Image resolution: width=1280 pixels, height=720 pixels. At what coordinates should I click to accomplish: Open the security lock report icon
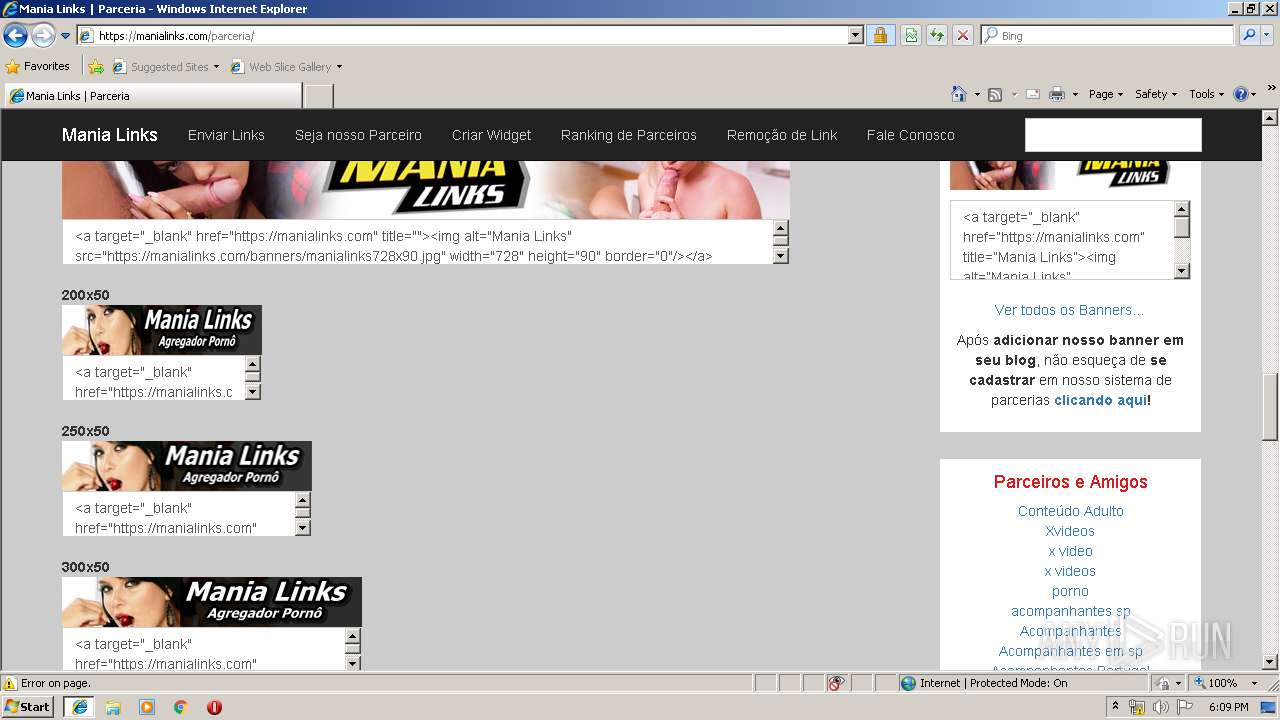pyautogui.click(x=880, y=35)
